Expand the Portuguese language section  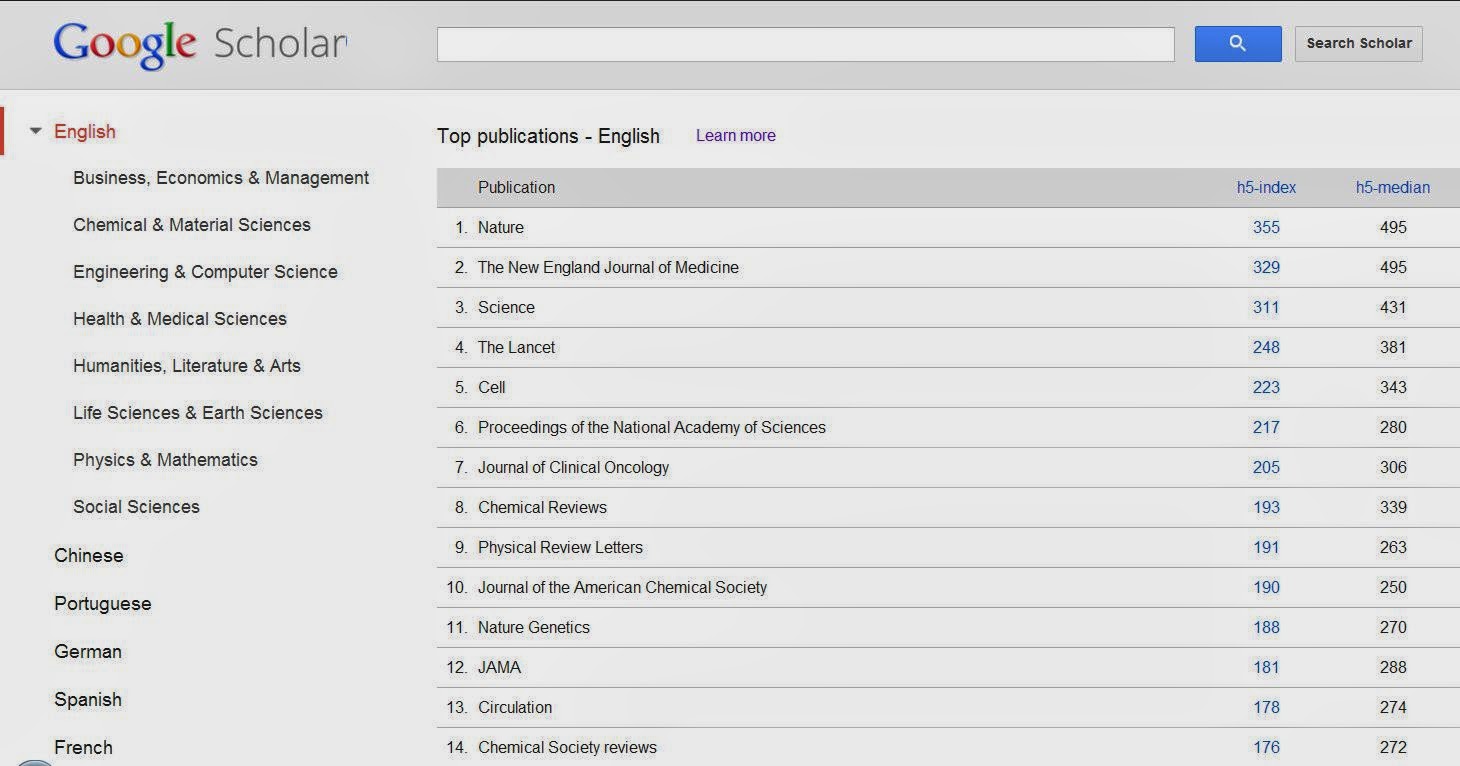click(102, 603)
